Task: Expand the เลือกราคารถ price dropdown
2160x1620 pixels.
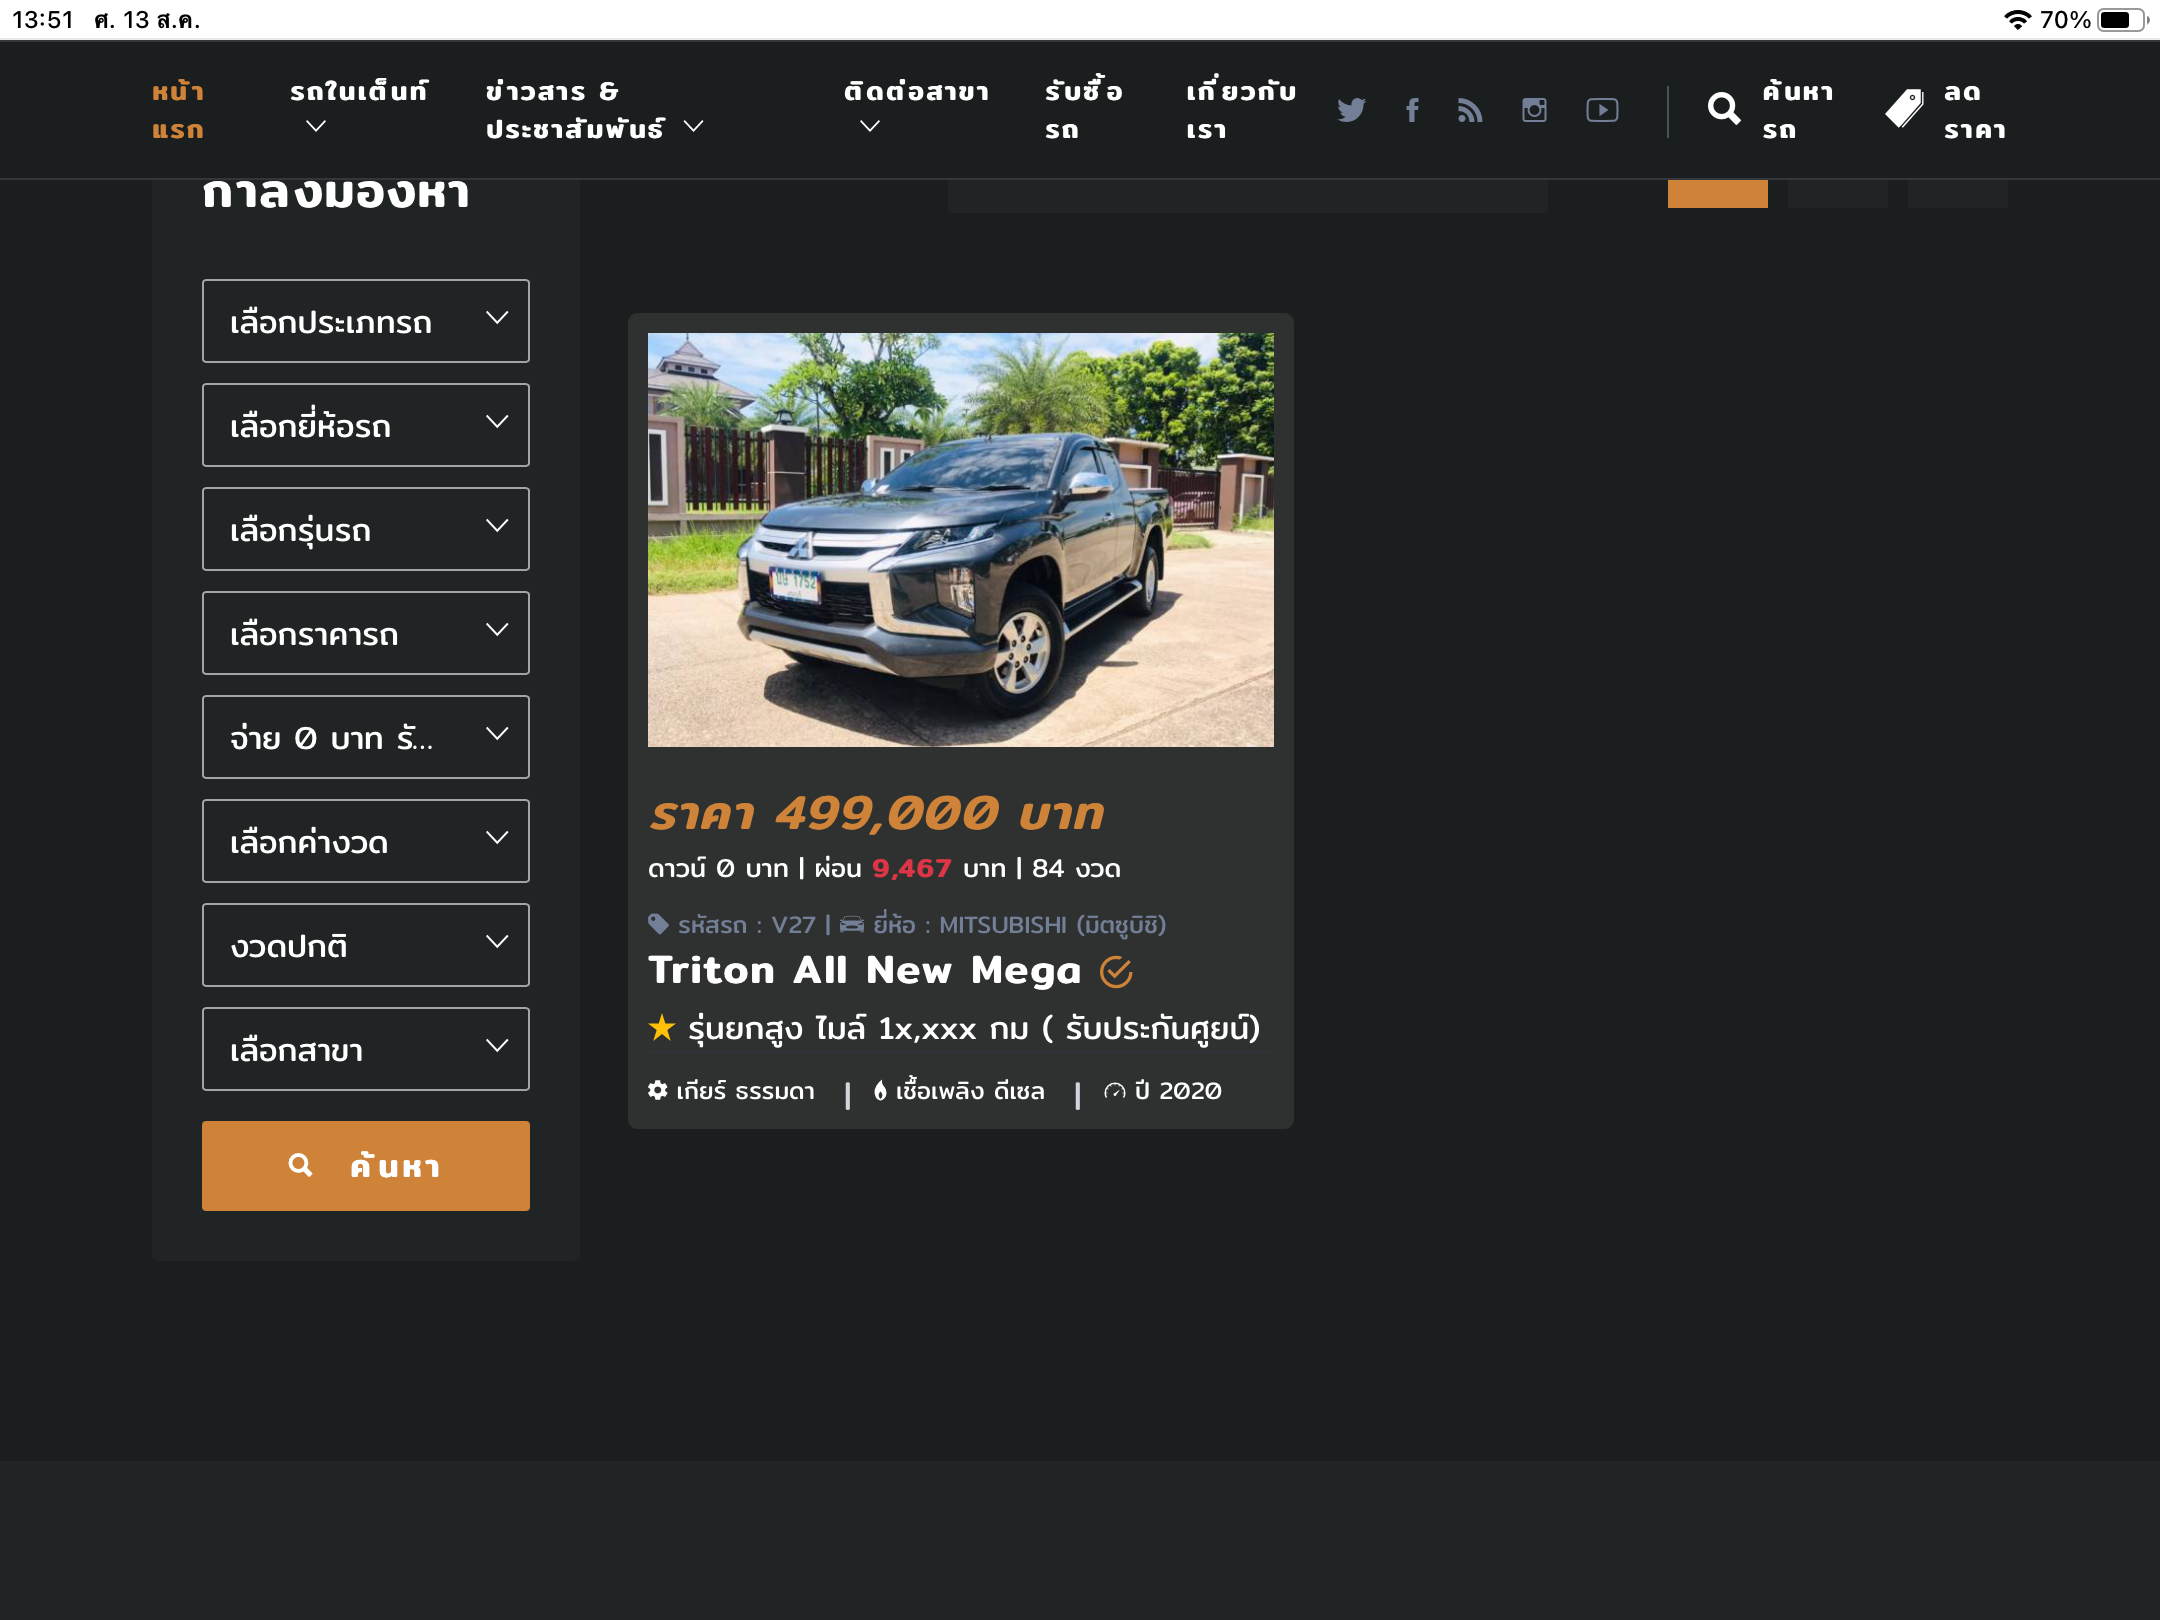Action: (365, 633)
